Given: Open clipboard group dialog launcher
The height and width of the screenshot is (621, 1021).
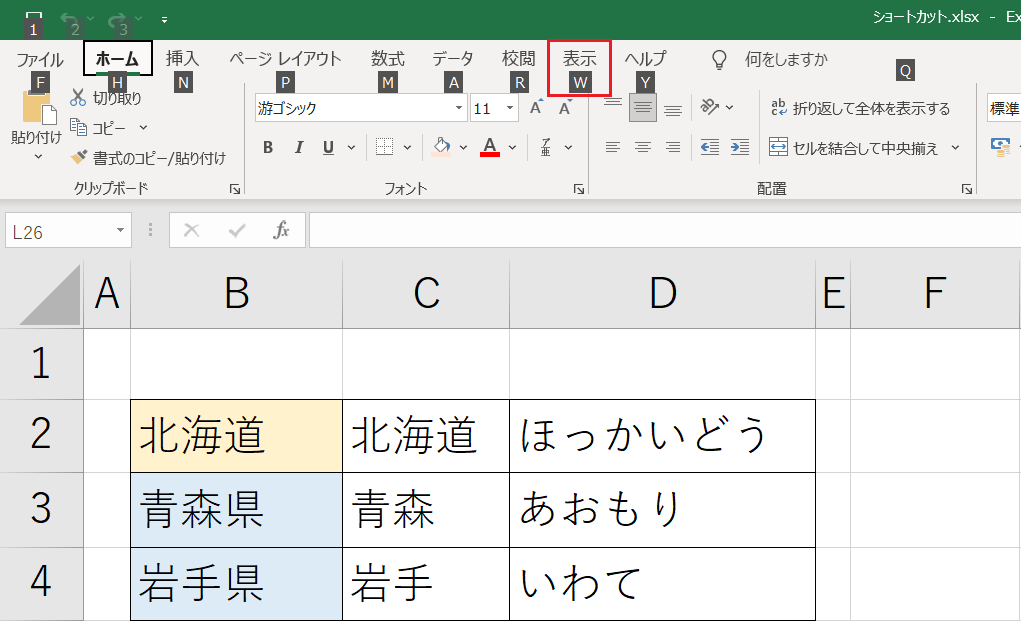Looking at the screenshot, I should [x=235, y=189].
